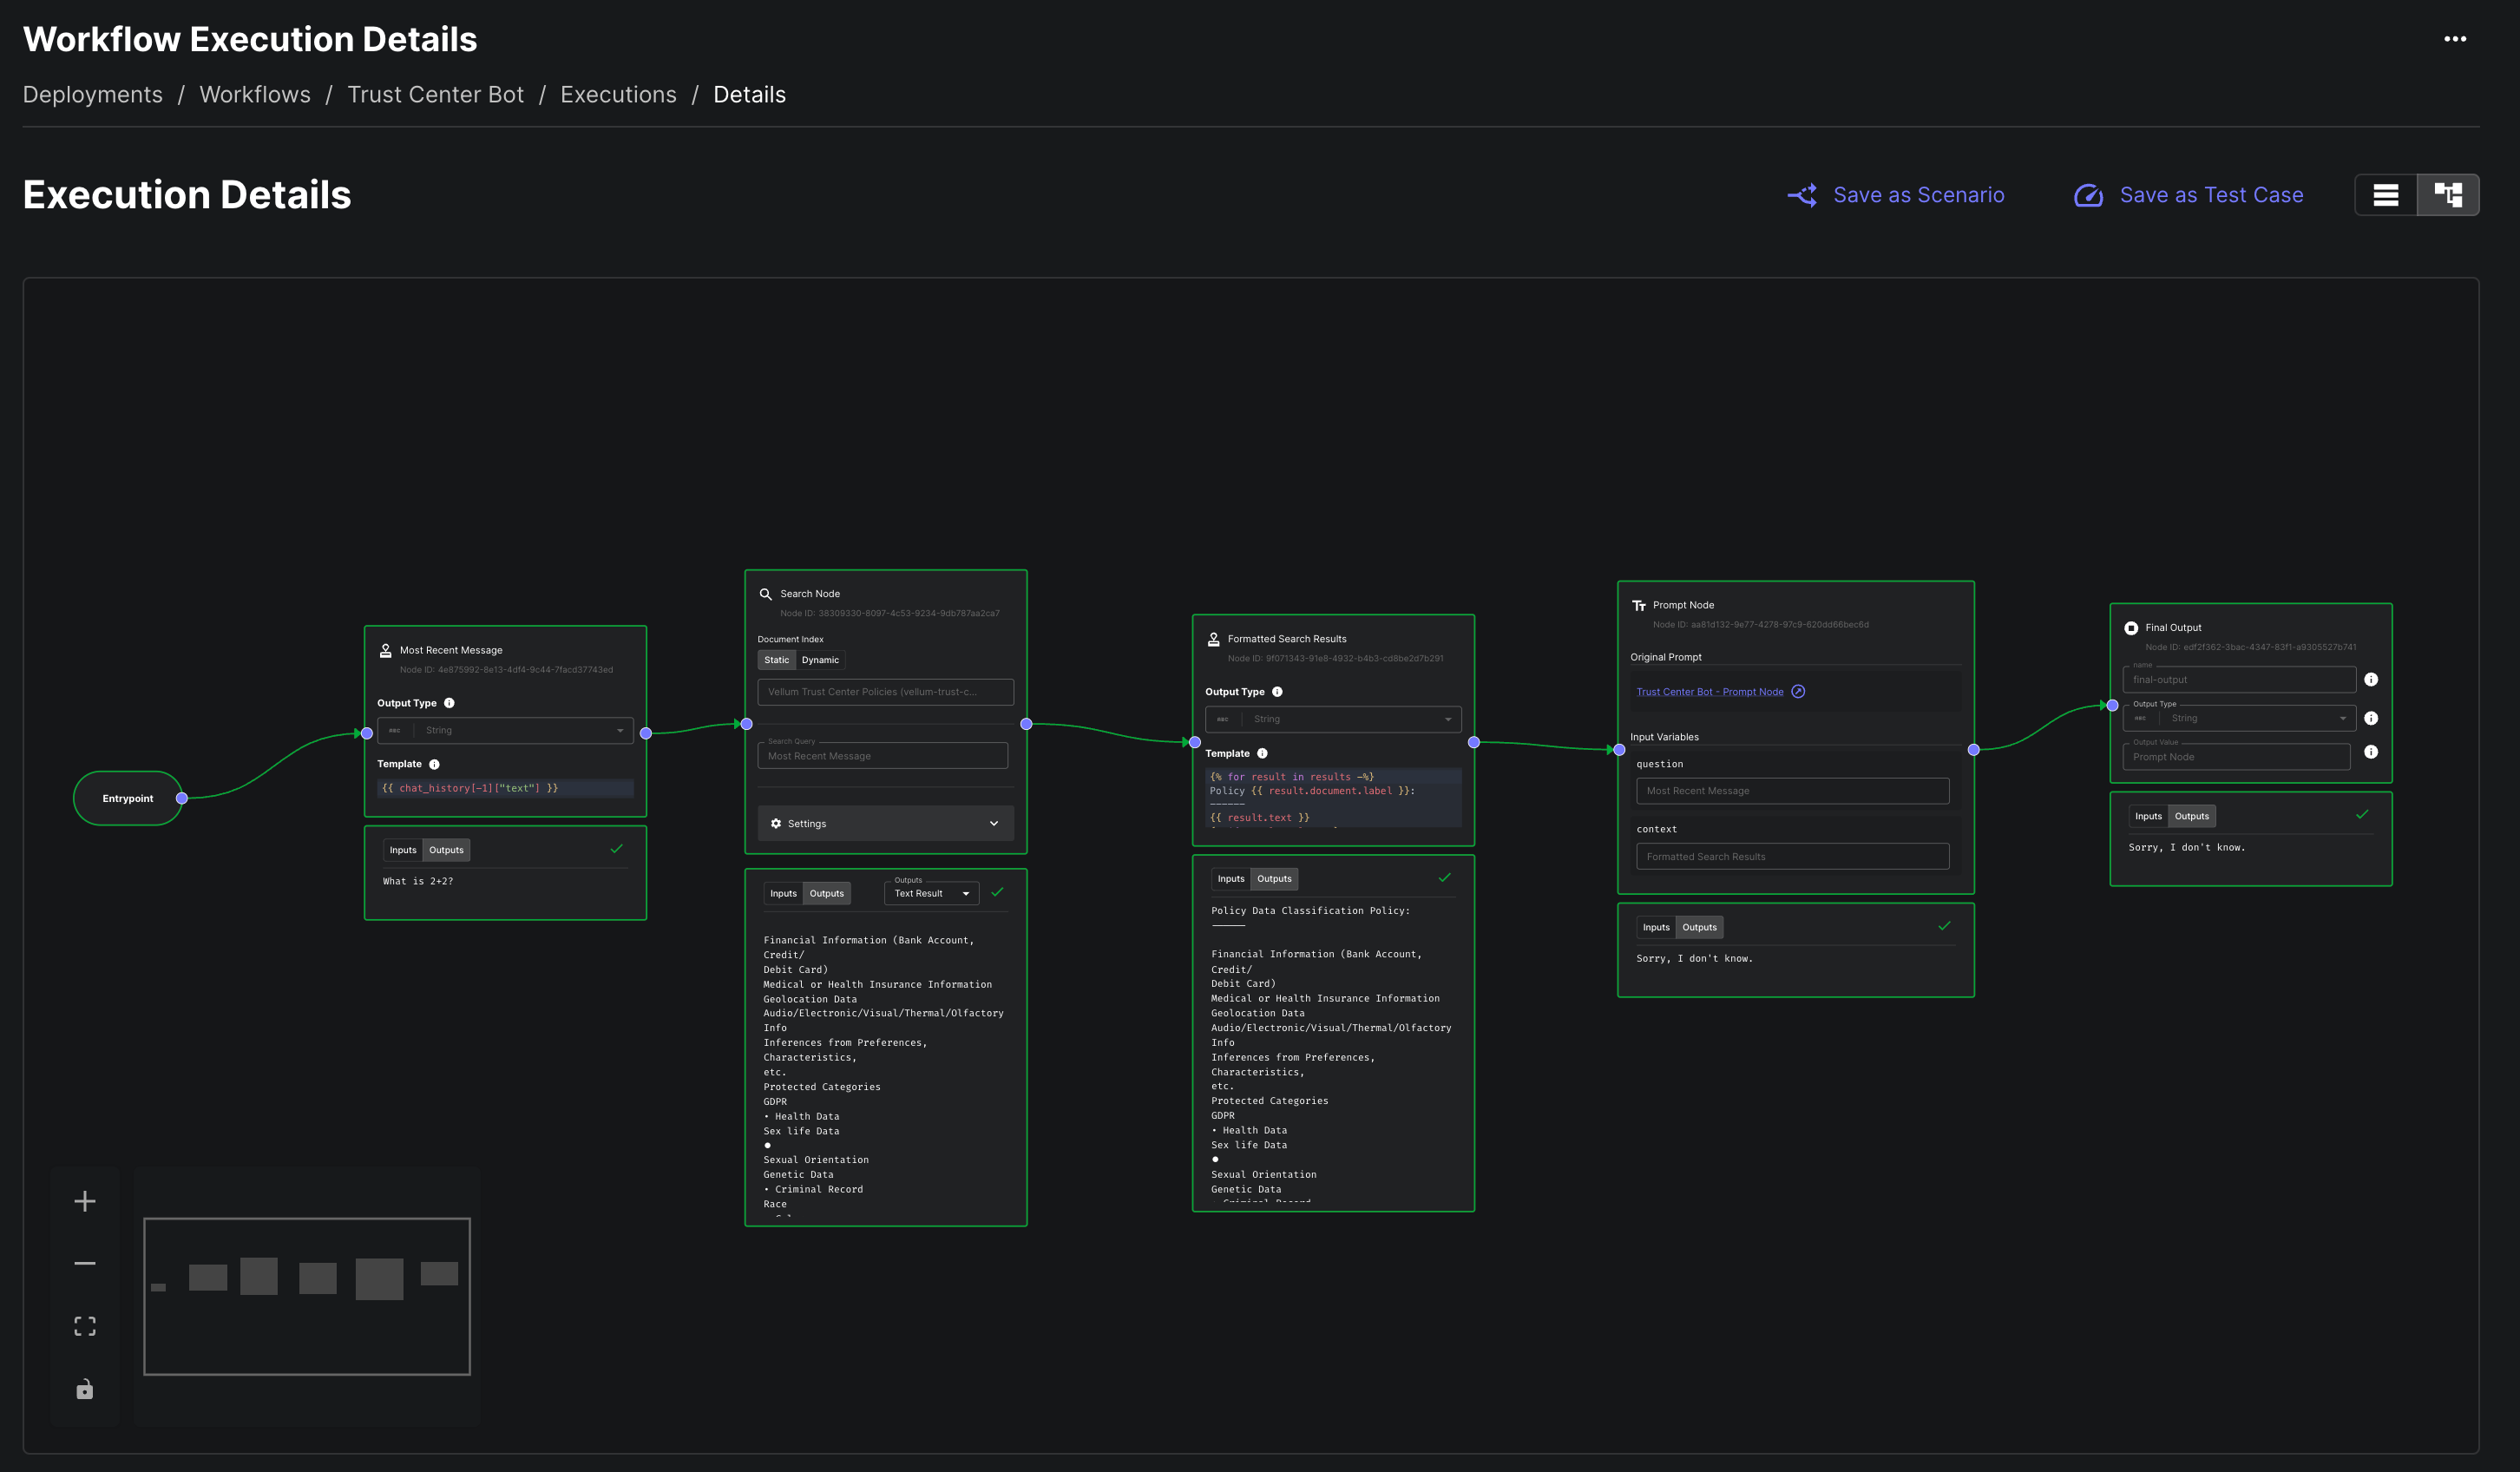
Task: Open Outputs tab under Search Node
Action: (827, 893)
